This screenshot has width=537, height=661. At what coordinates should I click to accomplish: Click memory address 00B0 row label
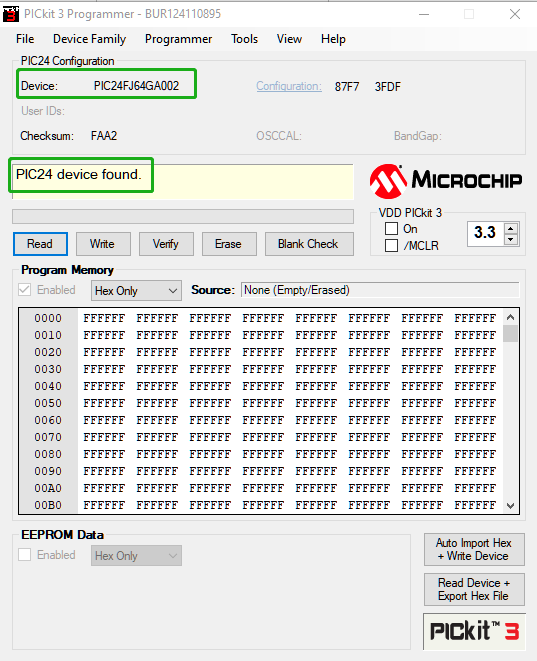coord(48,505)
